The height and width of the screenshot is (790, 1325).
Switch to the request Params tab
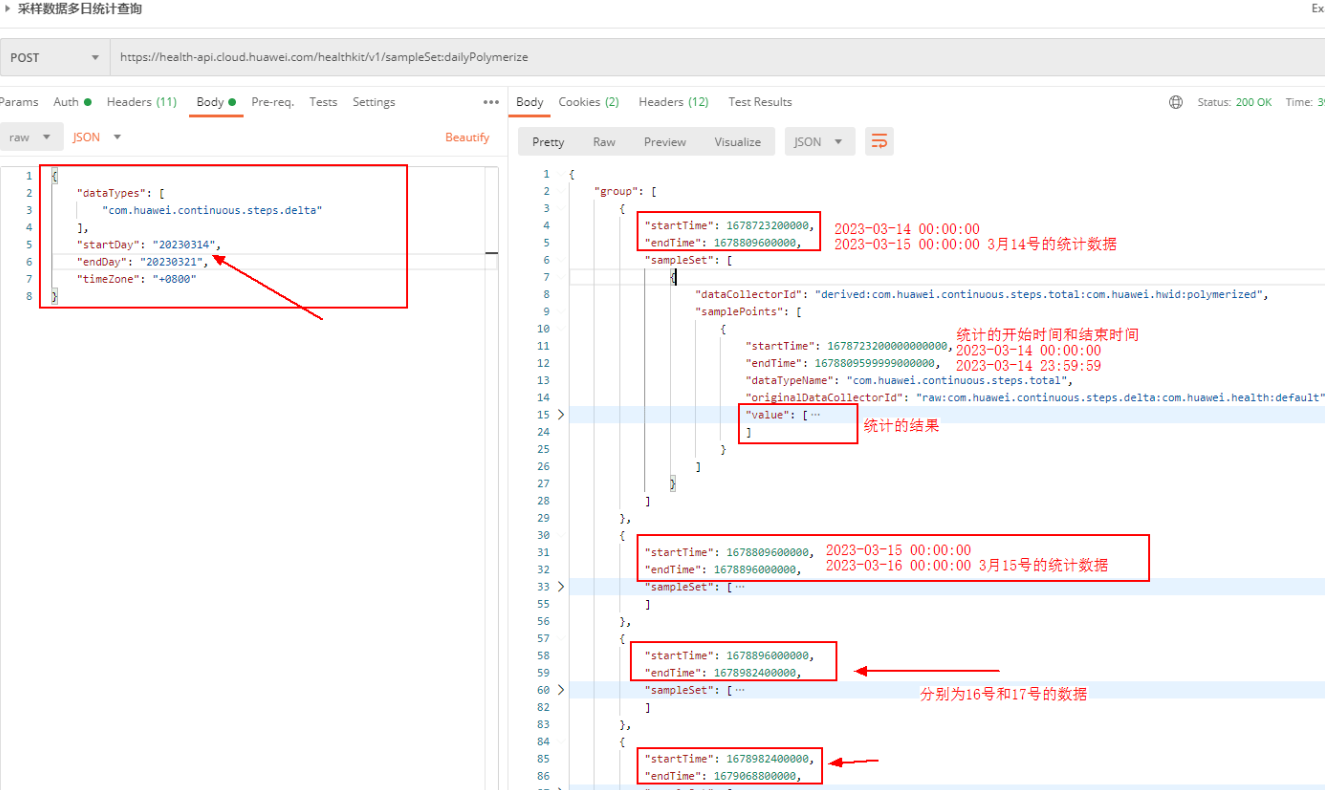click(19, 102)
